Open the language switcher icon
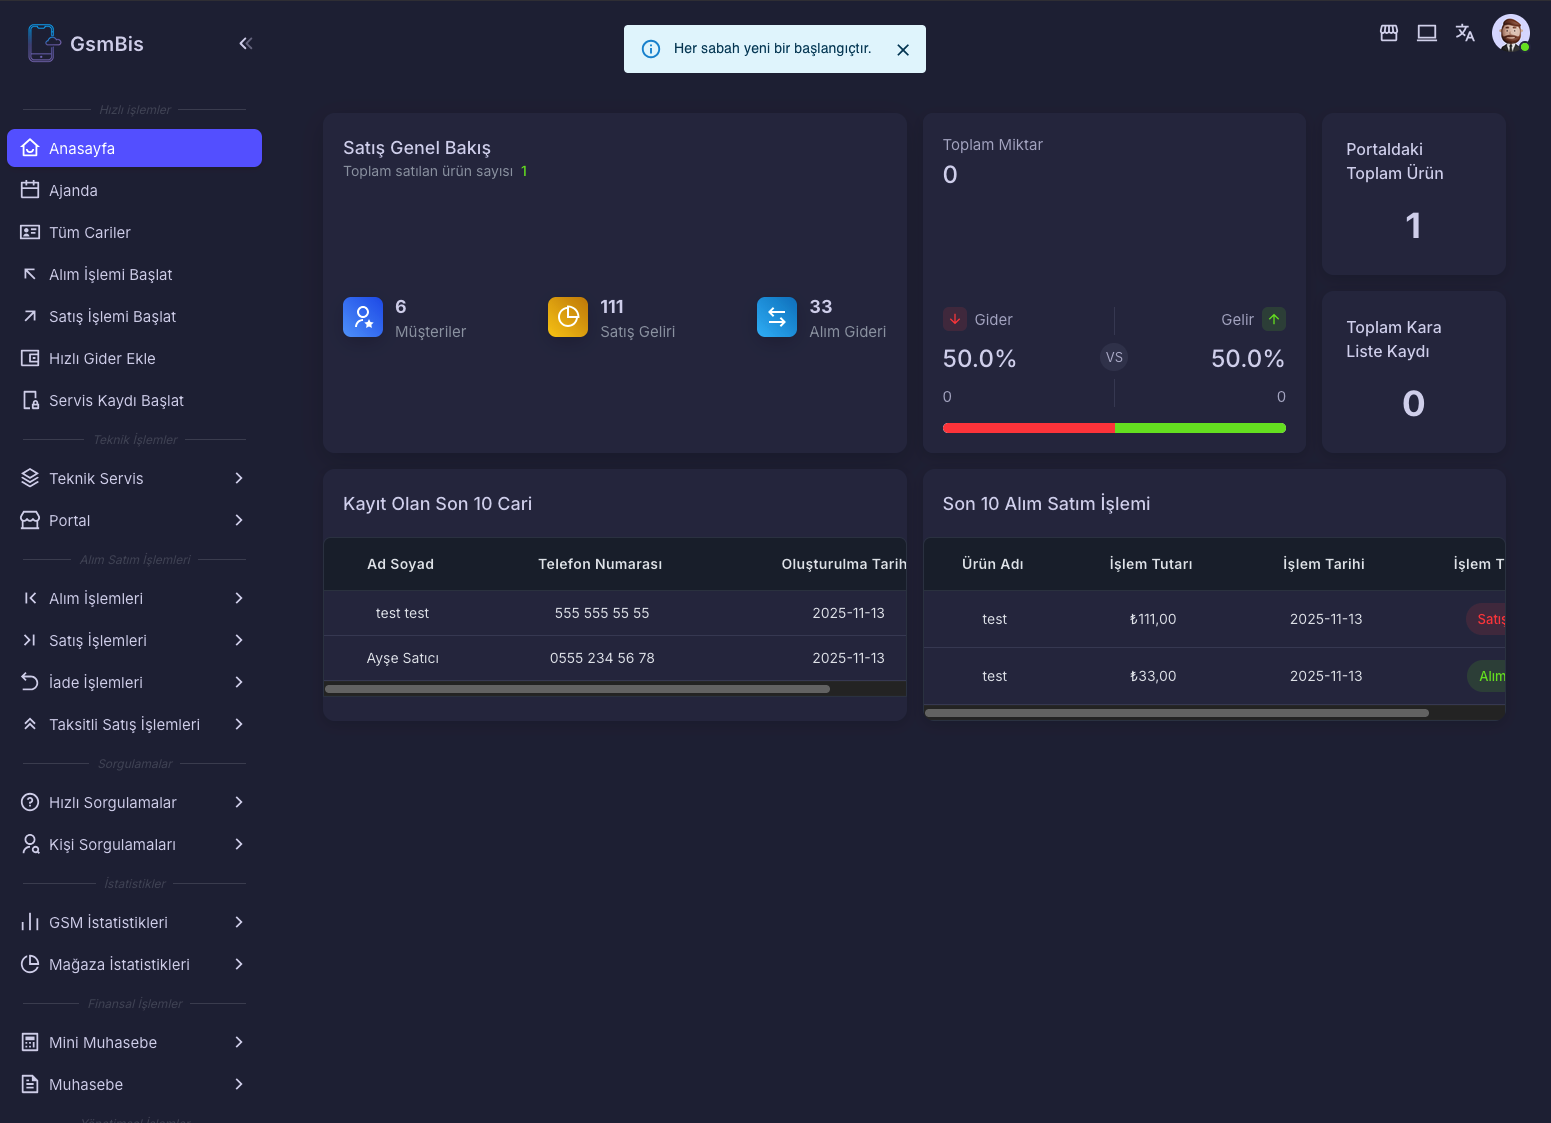 (x=1465, y=33)
